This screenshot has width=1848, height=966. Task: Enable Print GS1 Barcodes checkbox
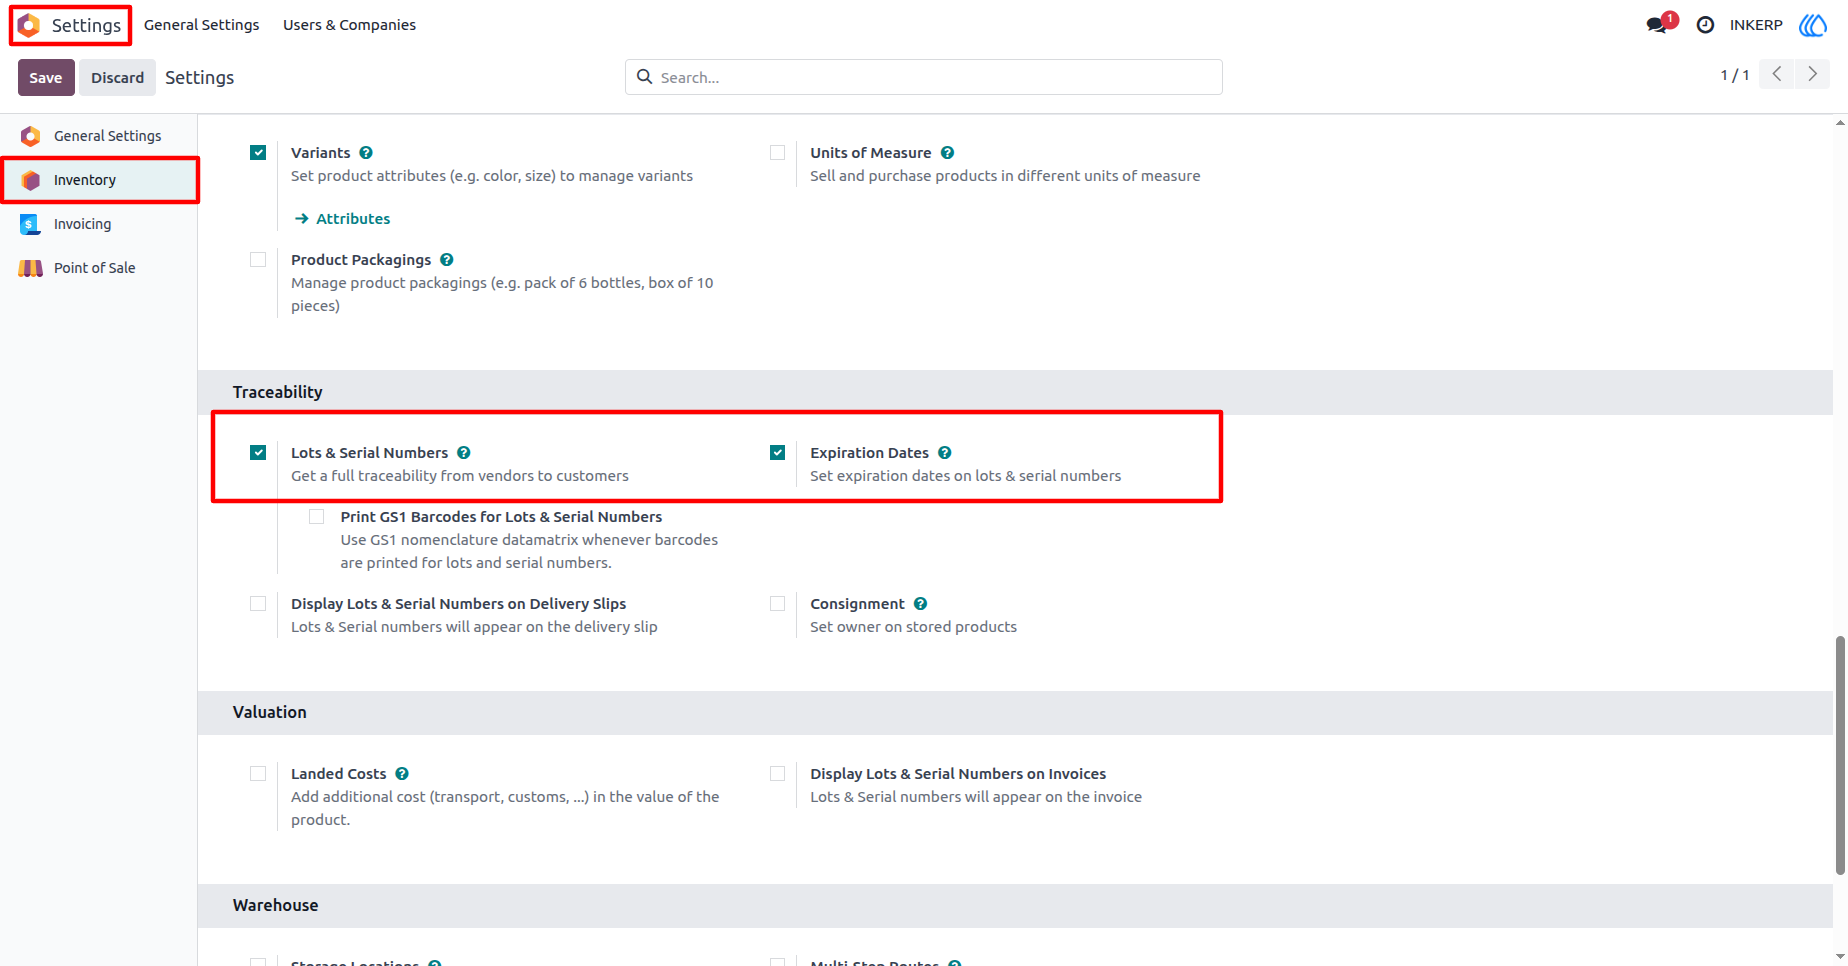(x=317, y=517)
